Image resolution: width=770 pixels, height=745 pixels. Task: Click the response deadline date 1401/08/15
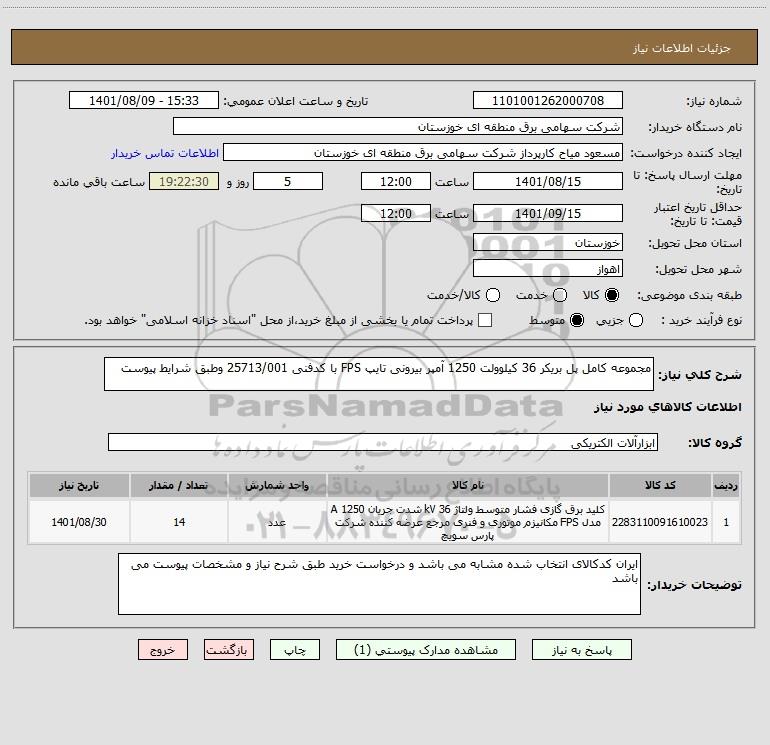click(548, 181)
